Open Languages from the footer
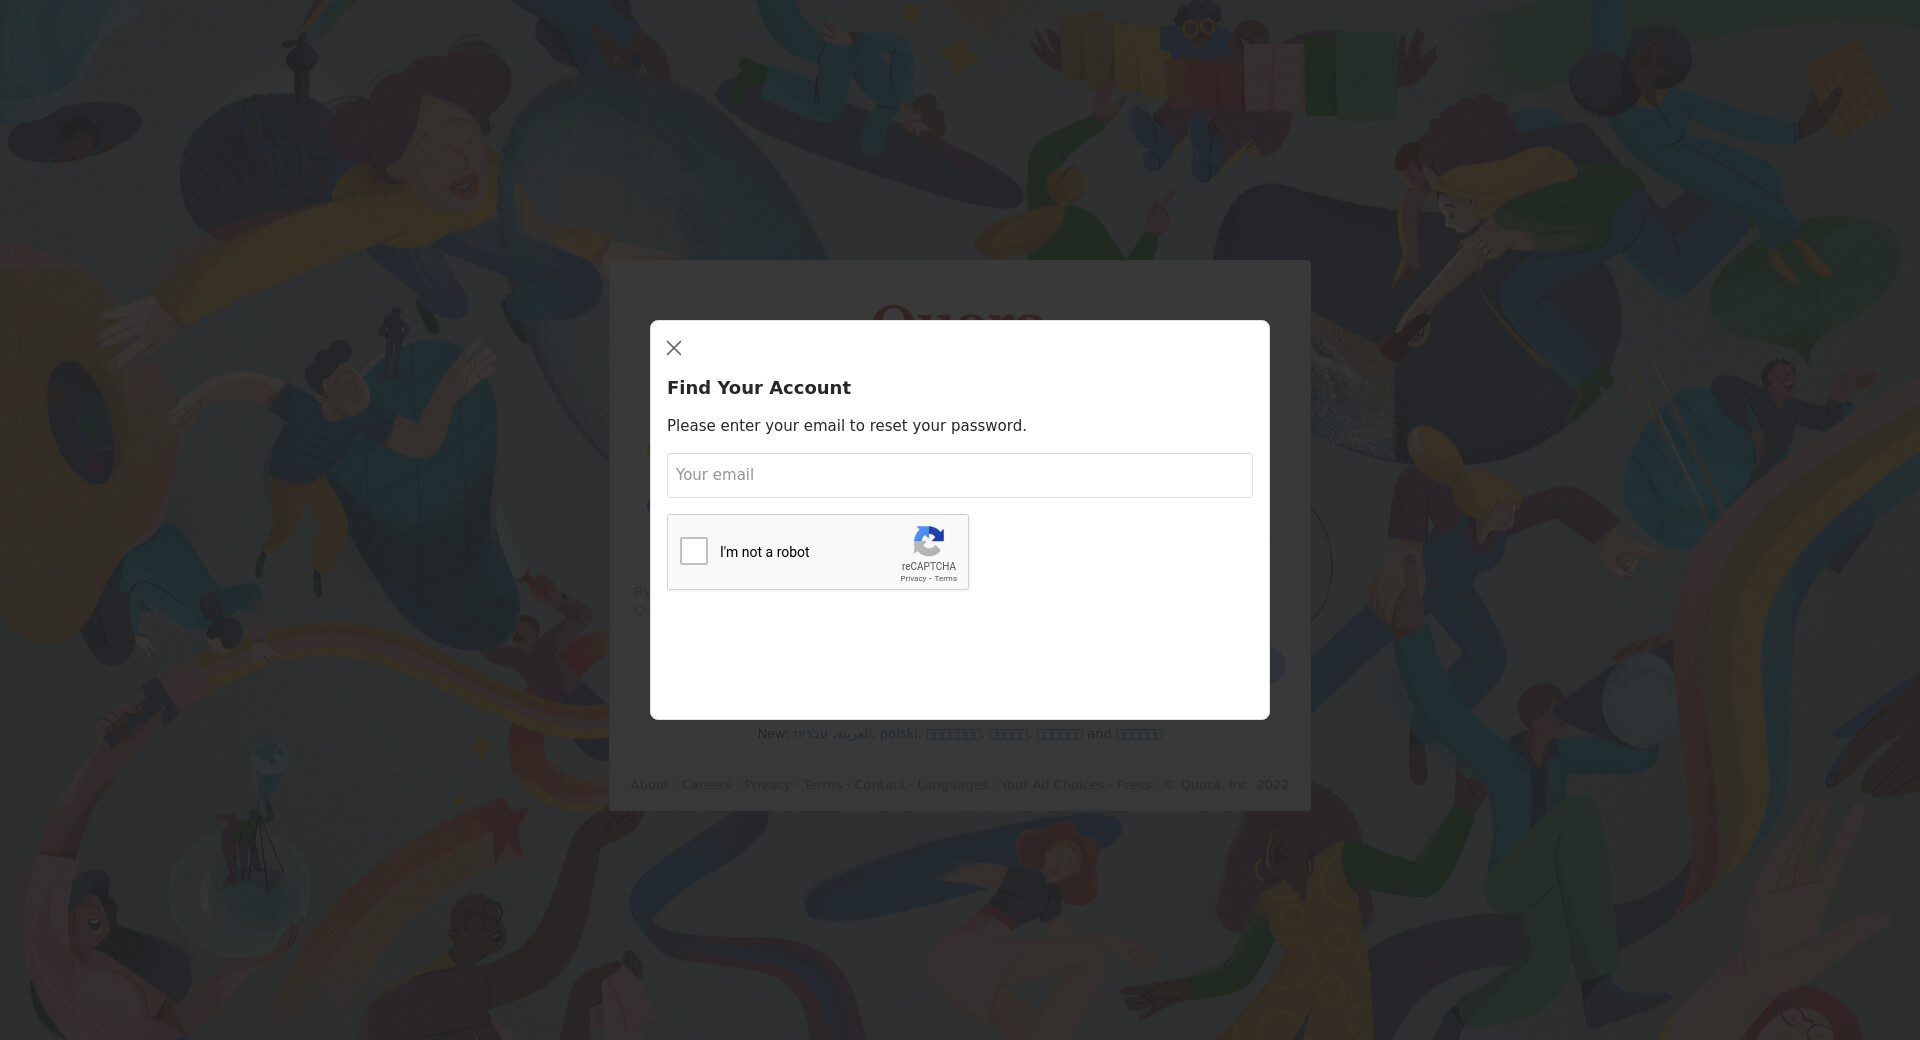Viewport: 1920px width, 1040px height. (x=952, y=785)
